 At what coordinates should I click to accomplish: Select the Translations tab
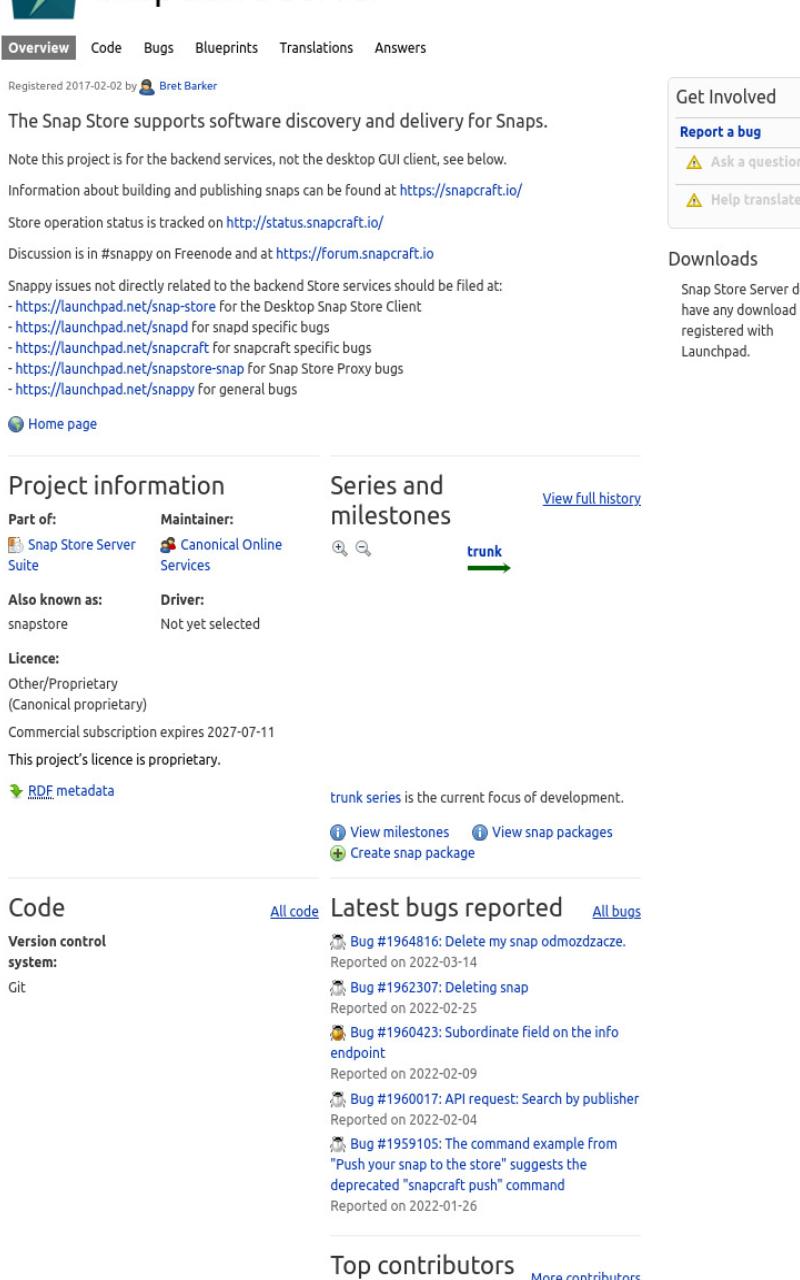coord(316,47)
